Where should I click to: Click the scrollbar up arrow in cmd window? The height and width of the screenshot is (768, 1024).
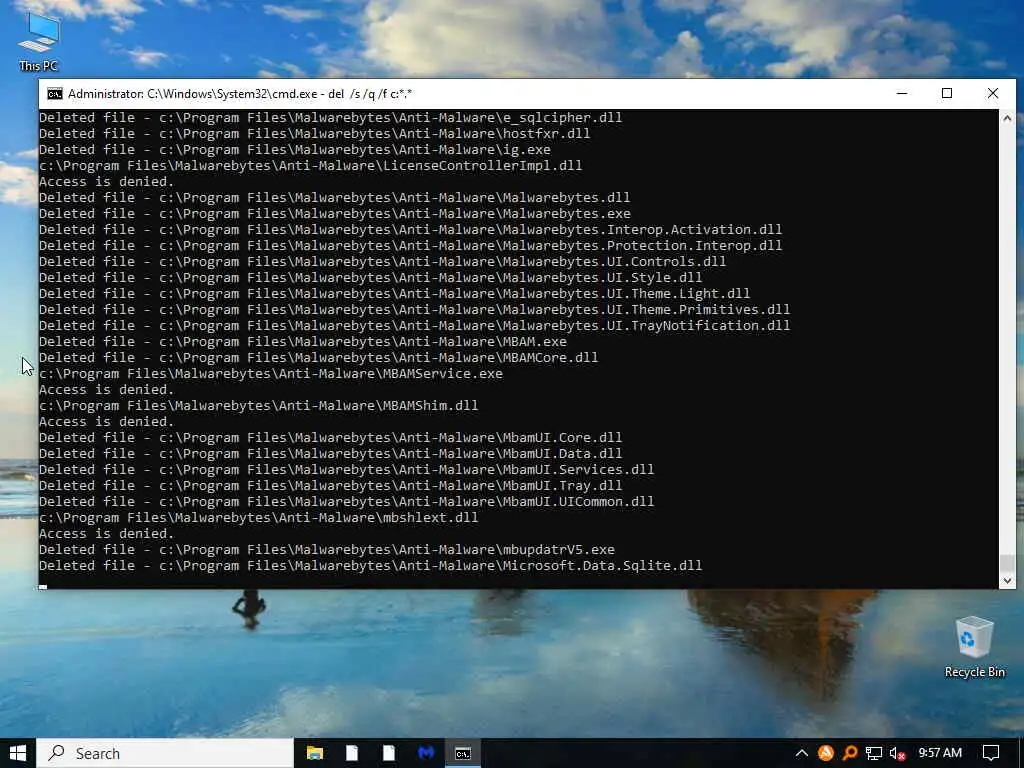pos(1007,118)
